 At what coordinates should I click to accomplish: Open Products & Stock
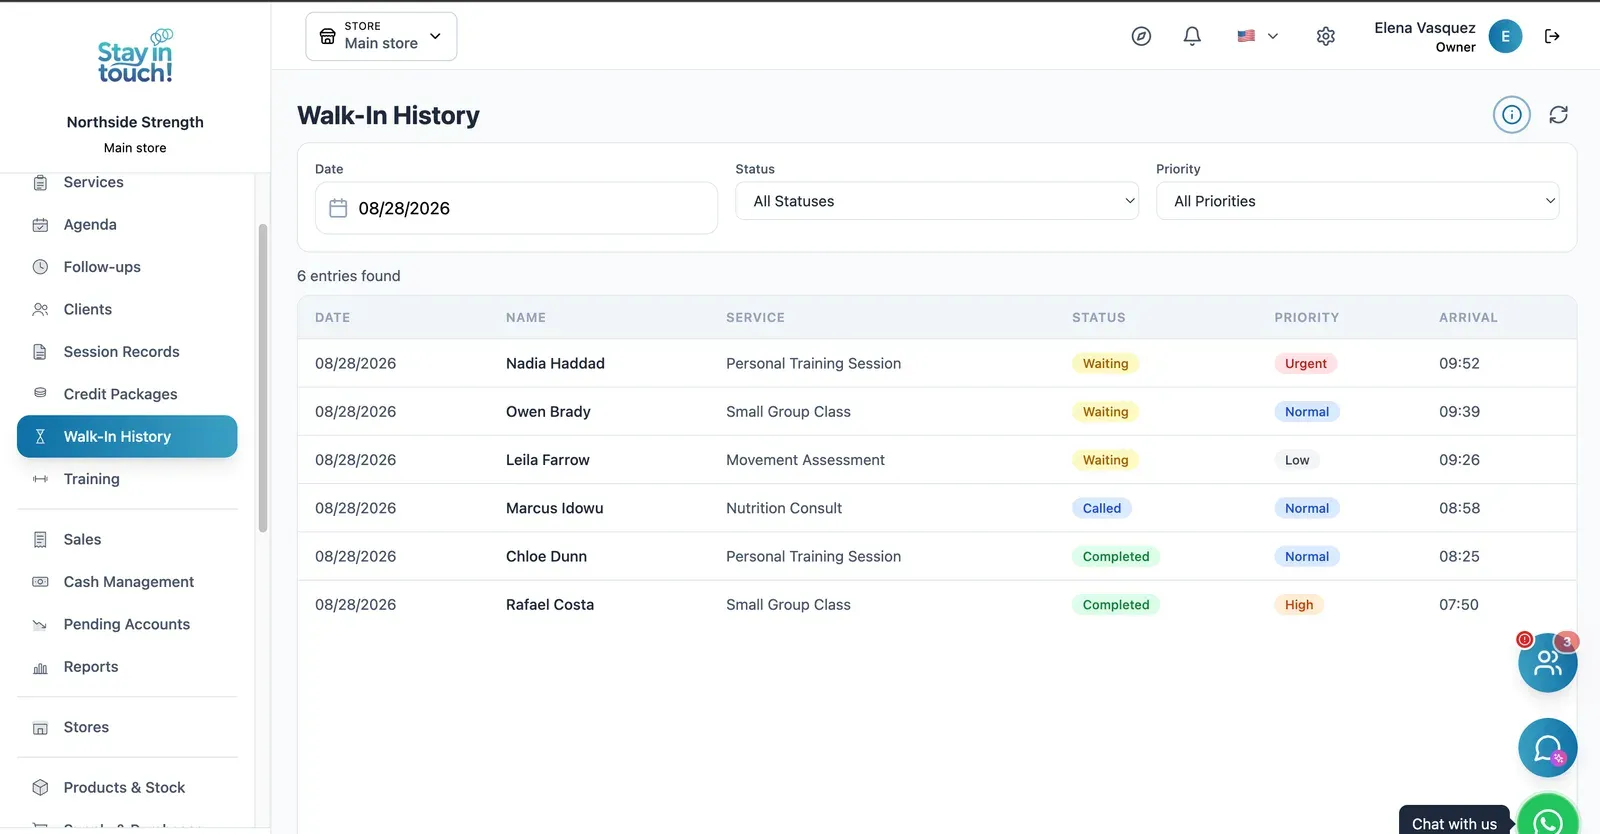click(127, 788)
